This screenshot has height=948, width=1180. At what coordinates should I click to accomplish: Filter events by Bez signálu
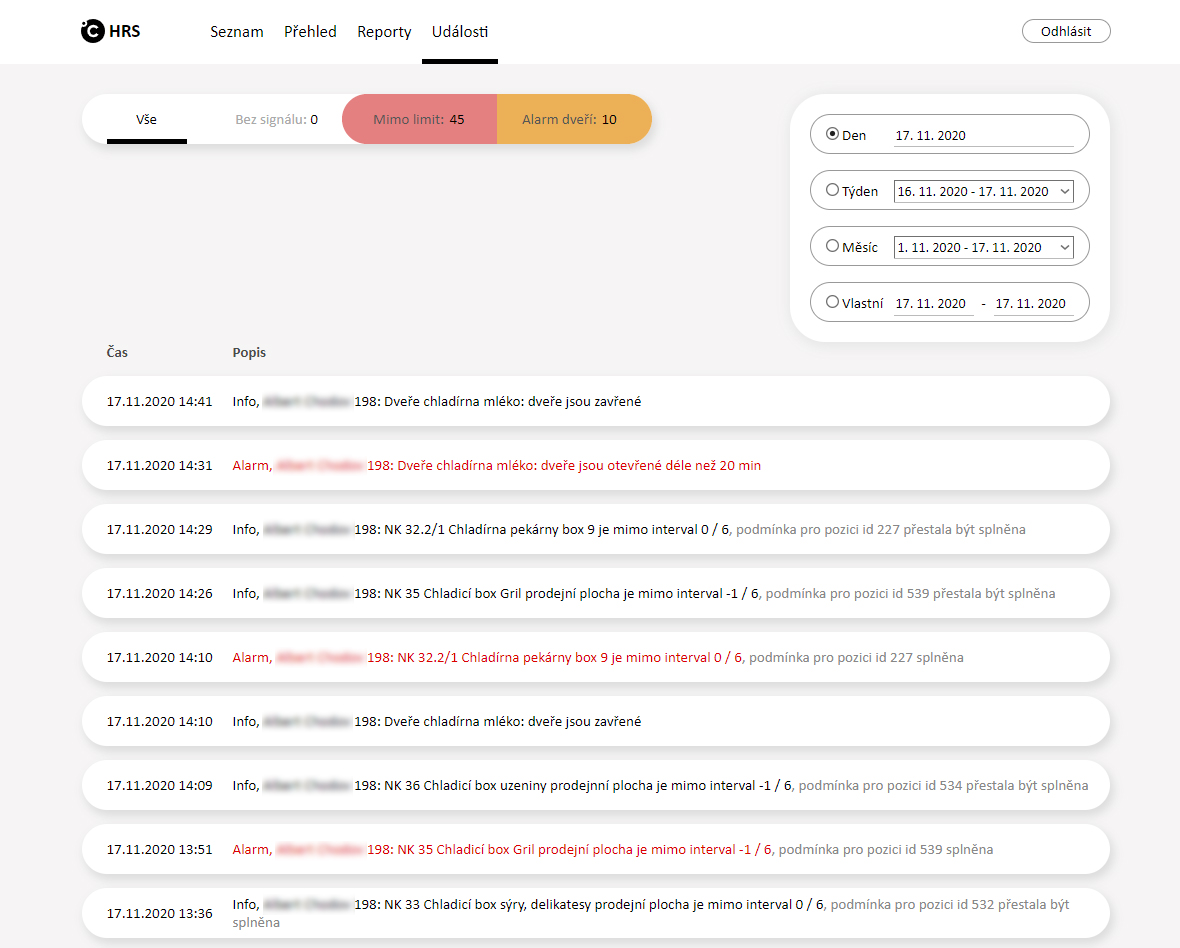coord(276,120)
